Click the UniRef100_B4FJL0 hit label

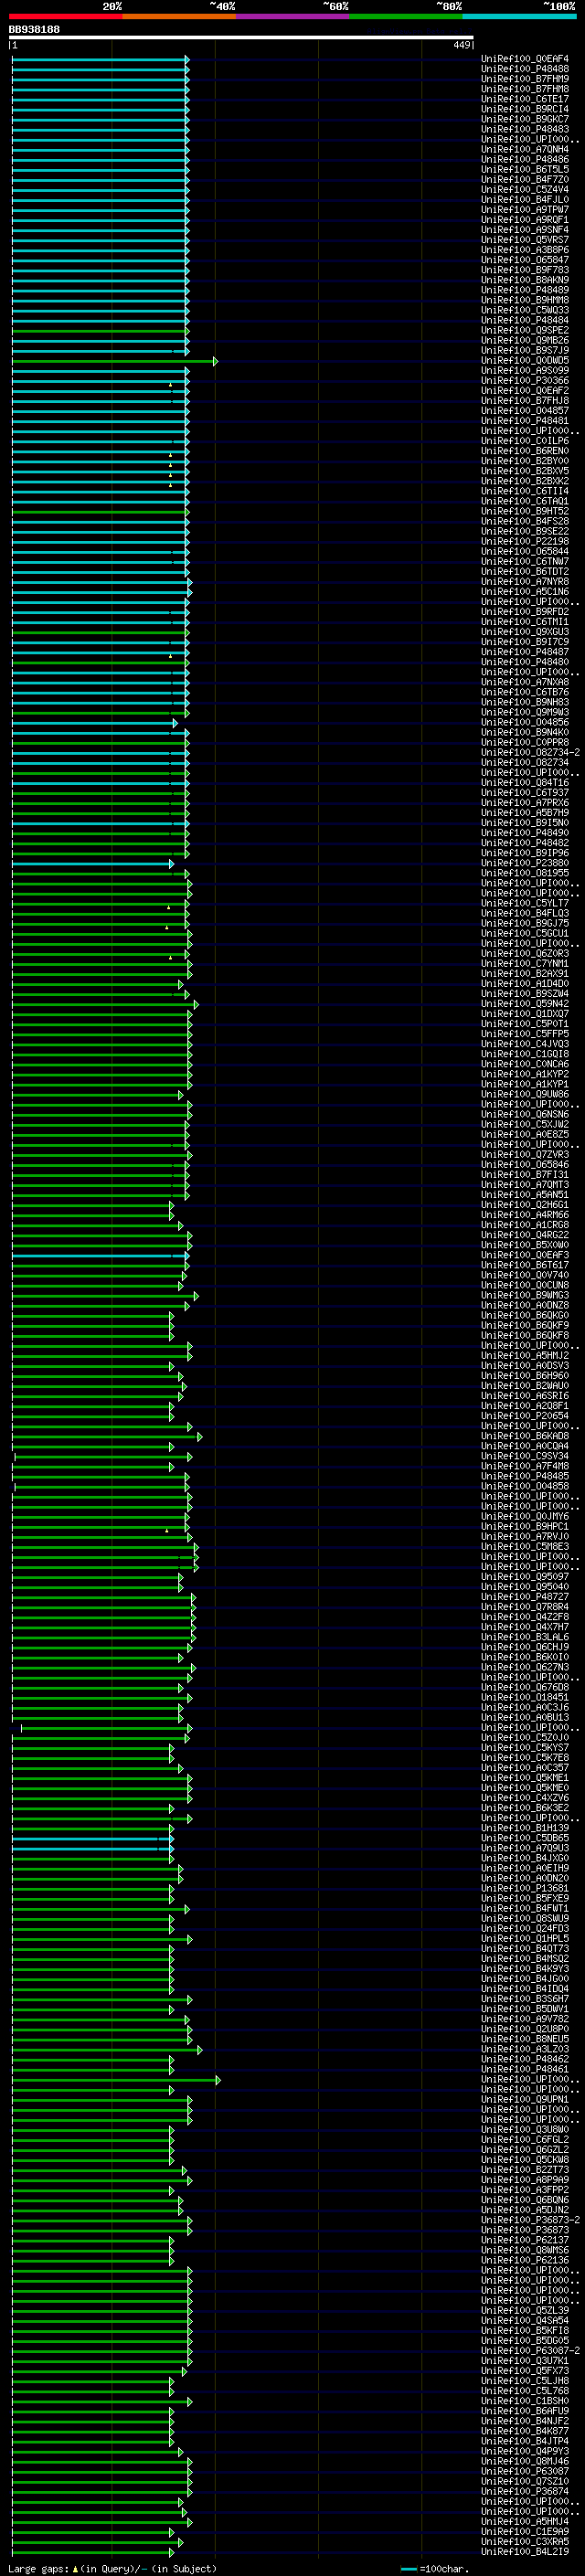pyautogui.click(x=525, y=199)
